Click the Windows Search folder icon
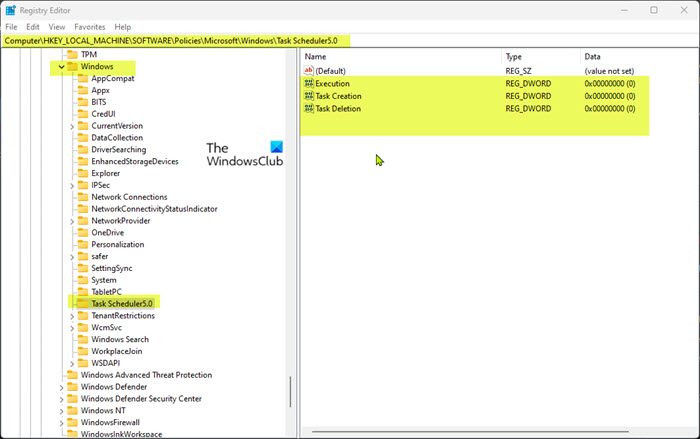 coord(83,339)
